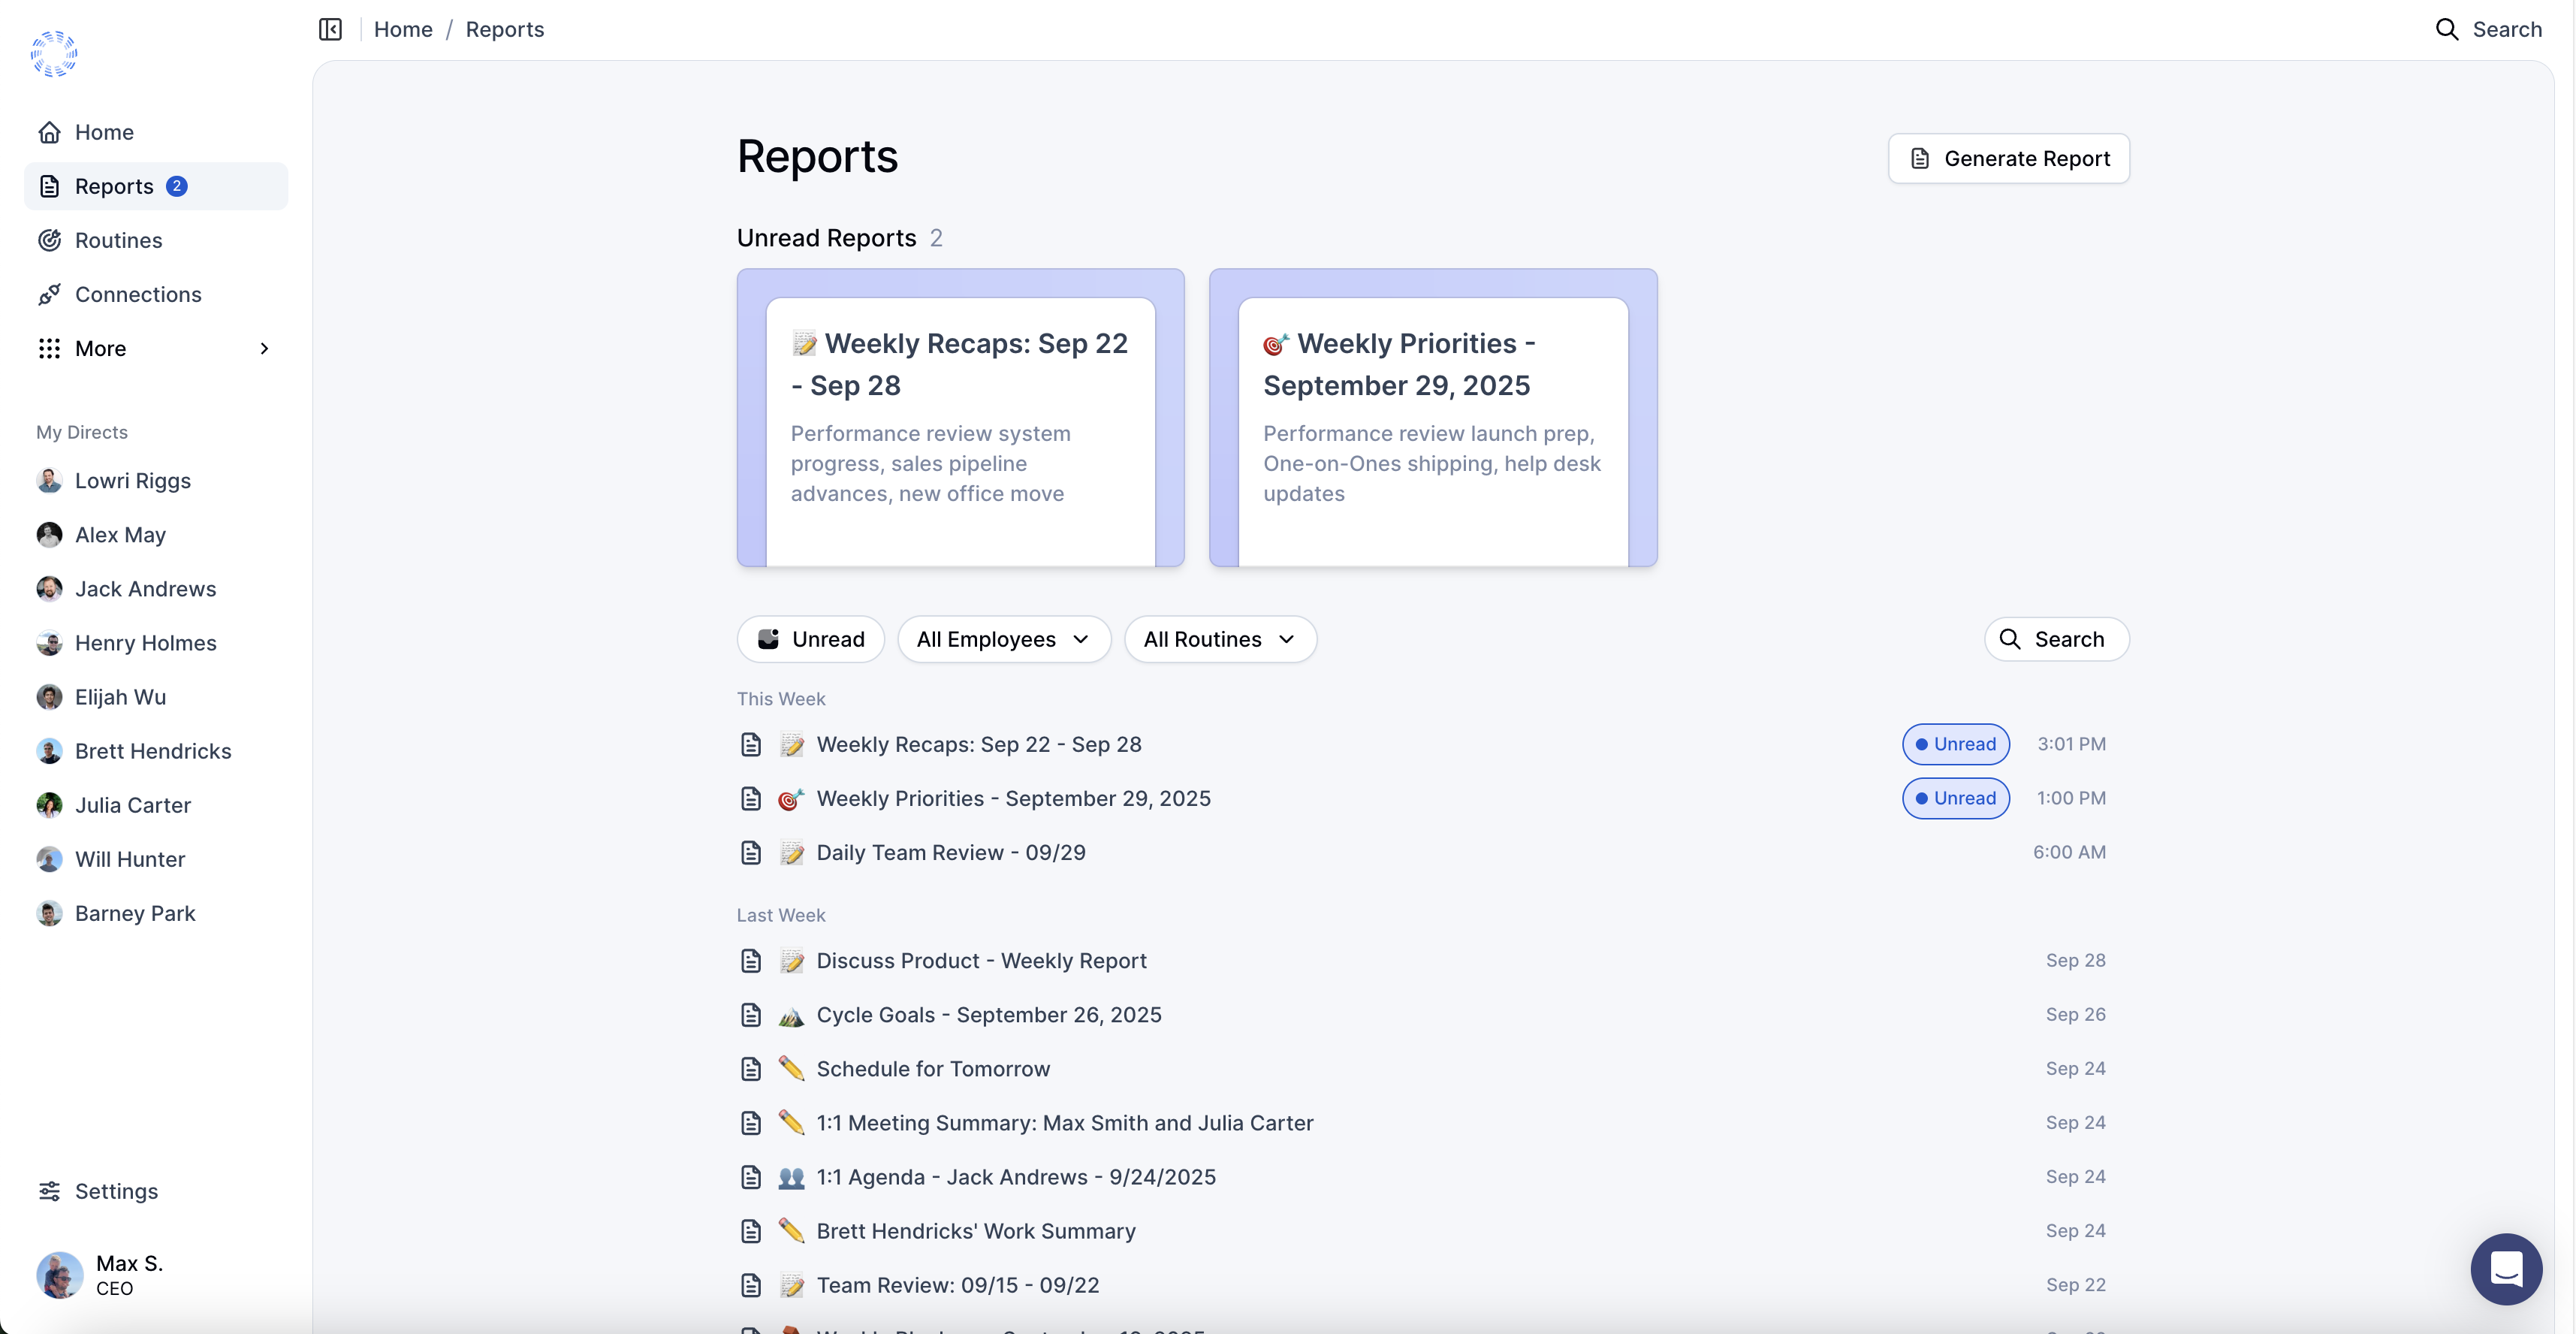Go to Home in sidebar
Viewport: 2576px width, 1334px height.
click(104, 132)
